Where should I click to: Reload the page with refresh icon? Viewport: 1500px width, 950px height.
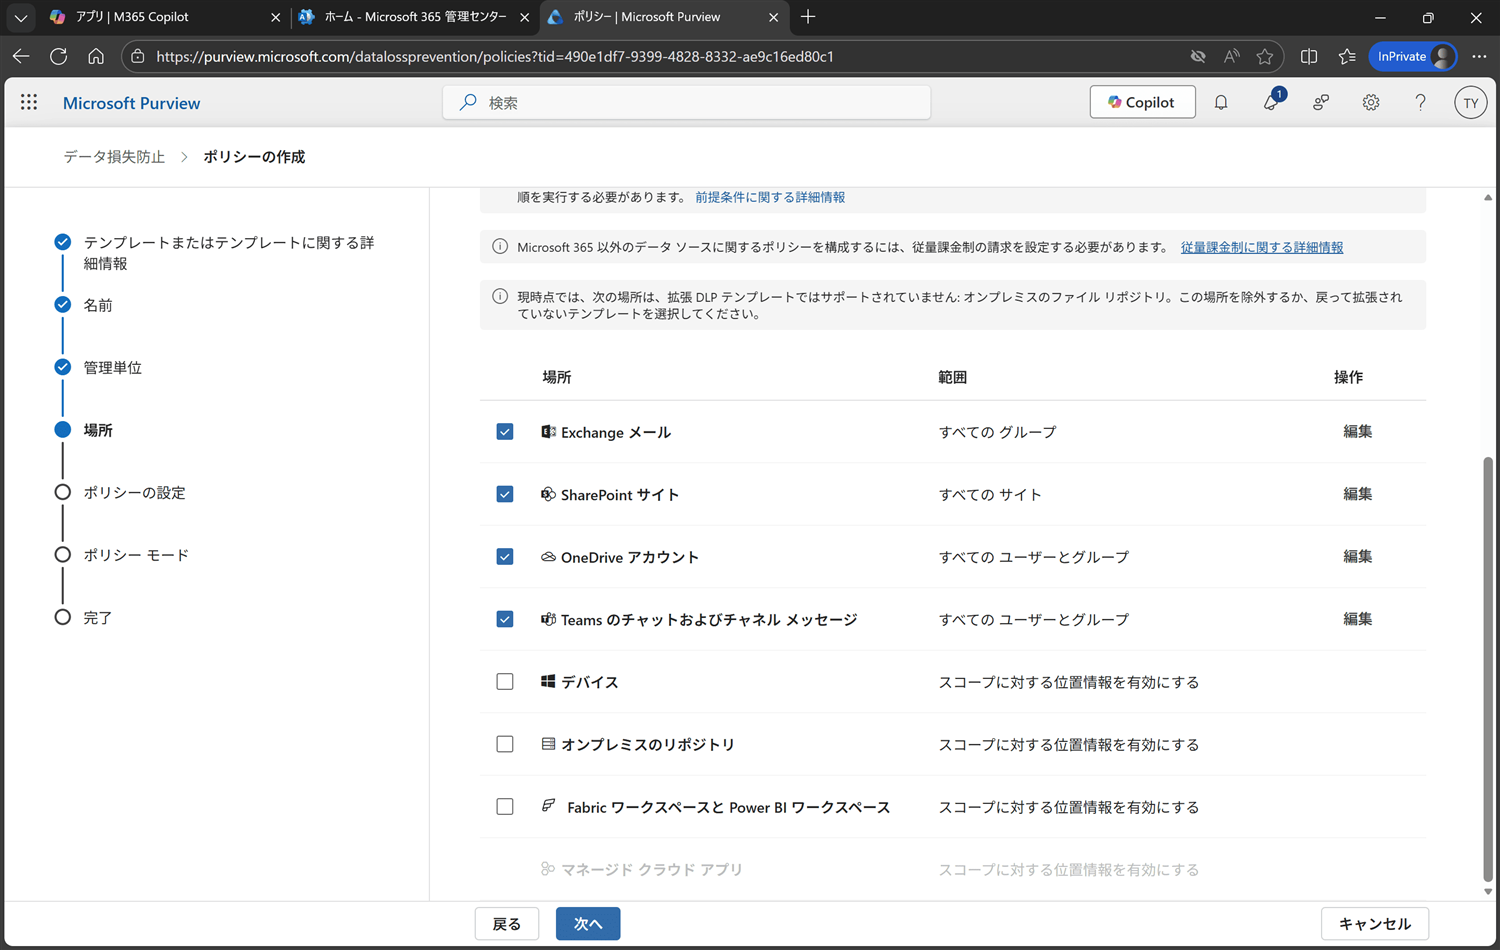tap(59, 56)
